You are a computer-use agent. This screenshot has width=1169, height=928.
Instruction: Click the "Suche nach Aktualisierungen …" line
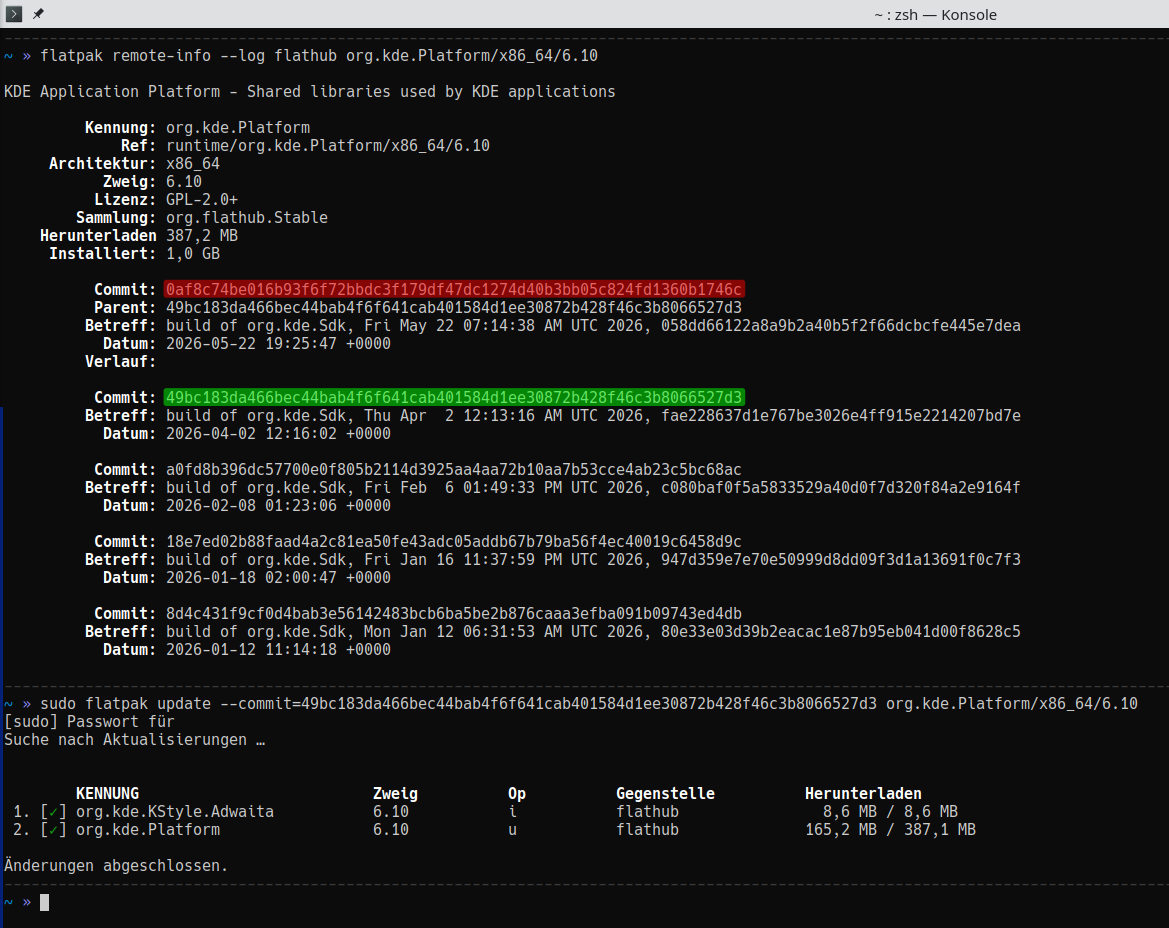click(x=135, y=740)
